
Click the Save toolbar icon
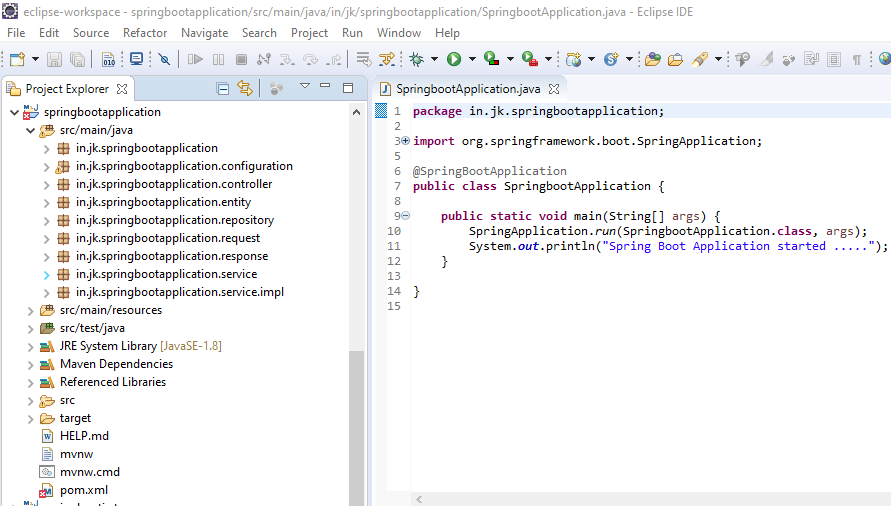coord(54,59)
